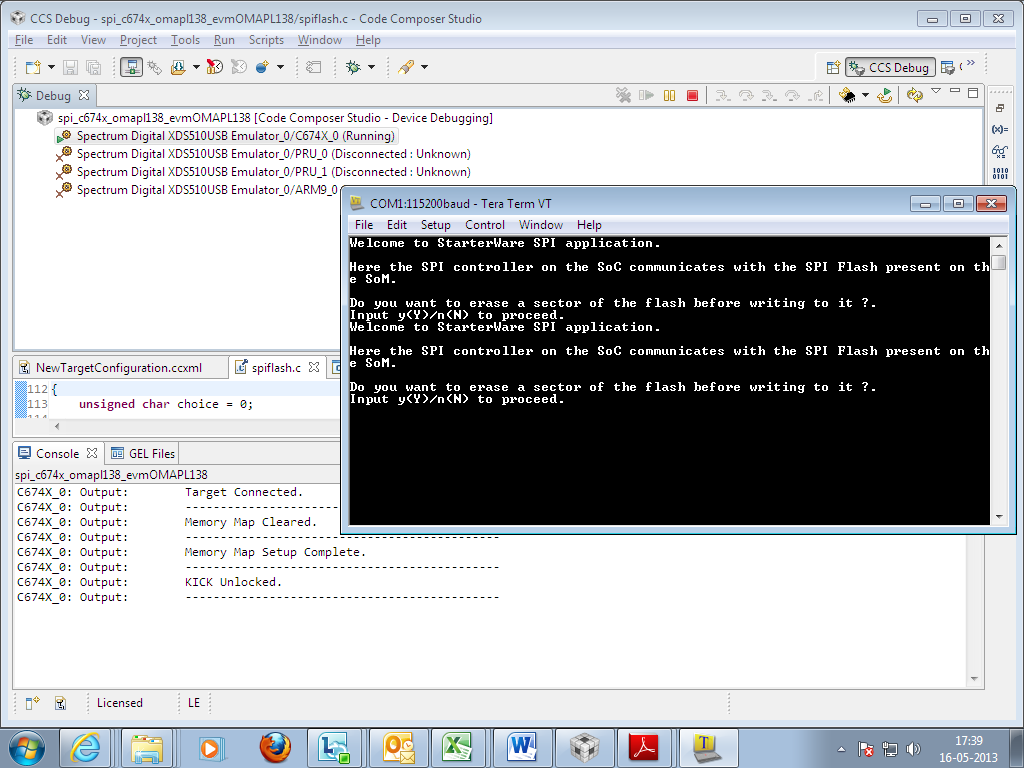
Task: Open the New wizard icon in toolbar
Action: (x=32, y=67)
